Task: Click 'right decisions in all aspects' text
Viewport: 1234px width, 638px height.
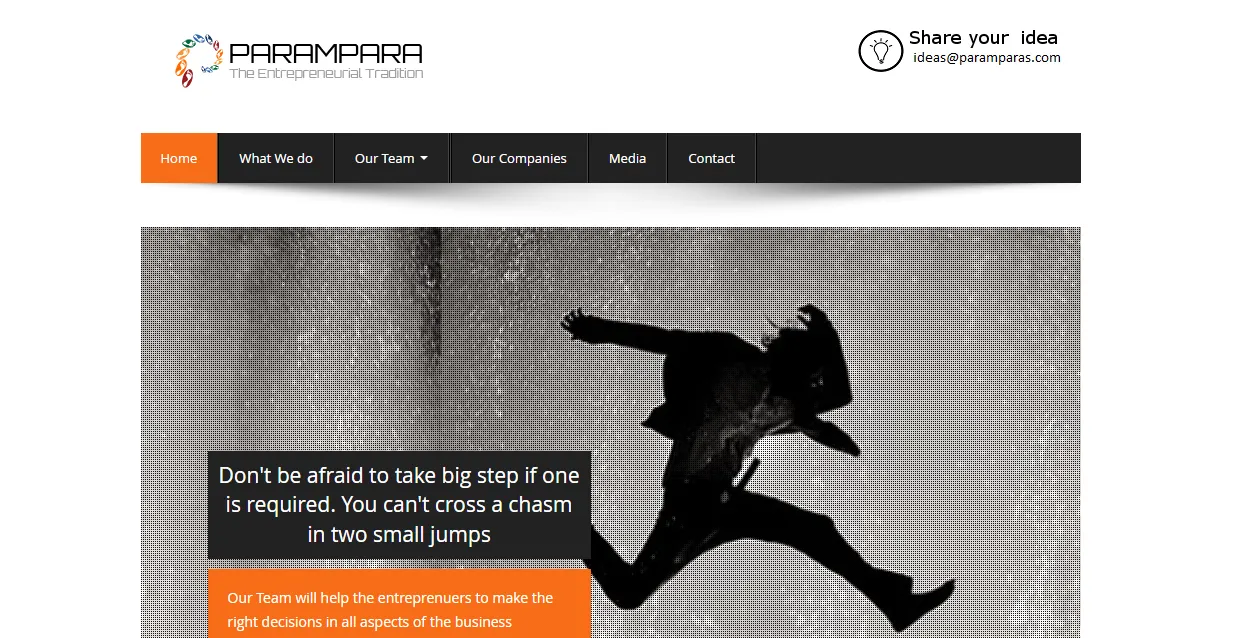Action: tap(370, 622)
